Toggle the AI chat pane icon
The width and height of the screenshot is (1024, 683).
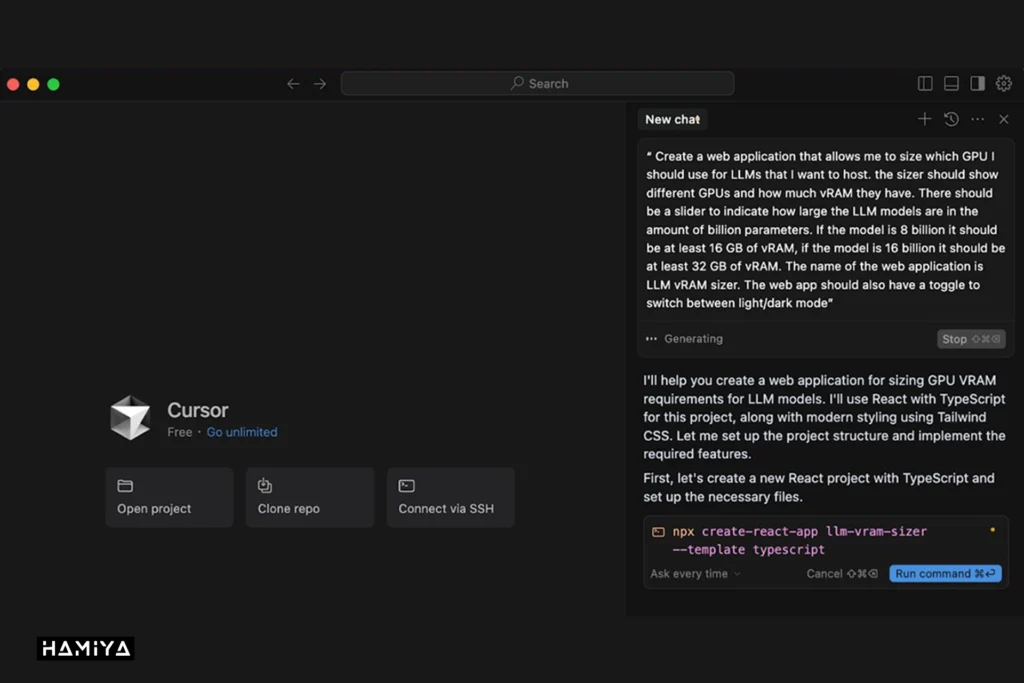click(x=977, y=84)
